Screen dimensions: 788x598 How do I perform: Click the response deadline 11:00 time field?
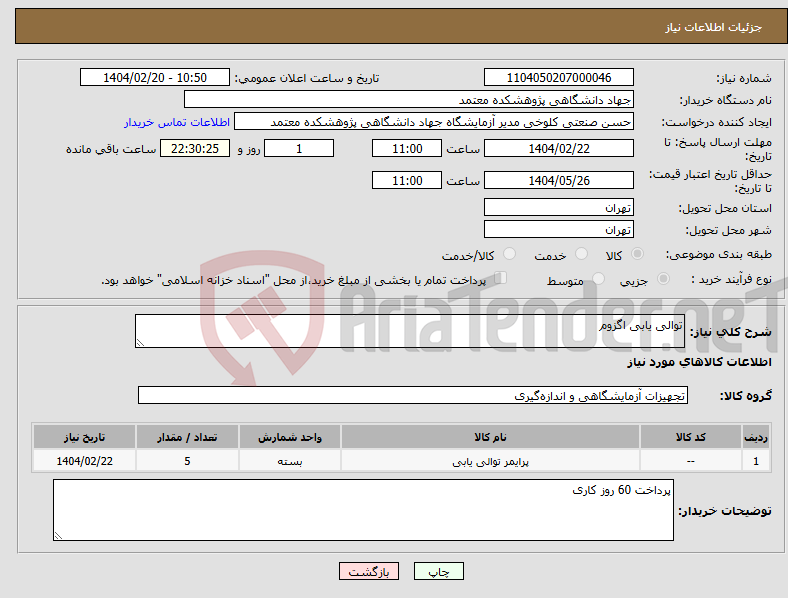407,148
